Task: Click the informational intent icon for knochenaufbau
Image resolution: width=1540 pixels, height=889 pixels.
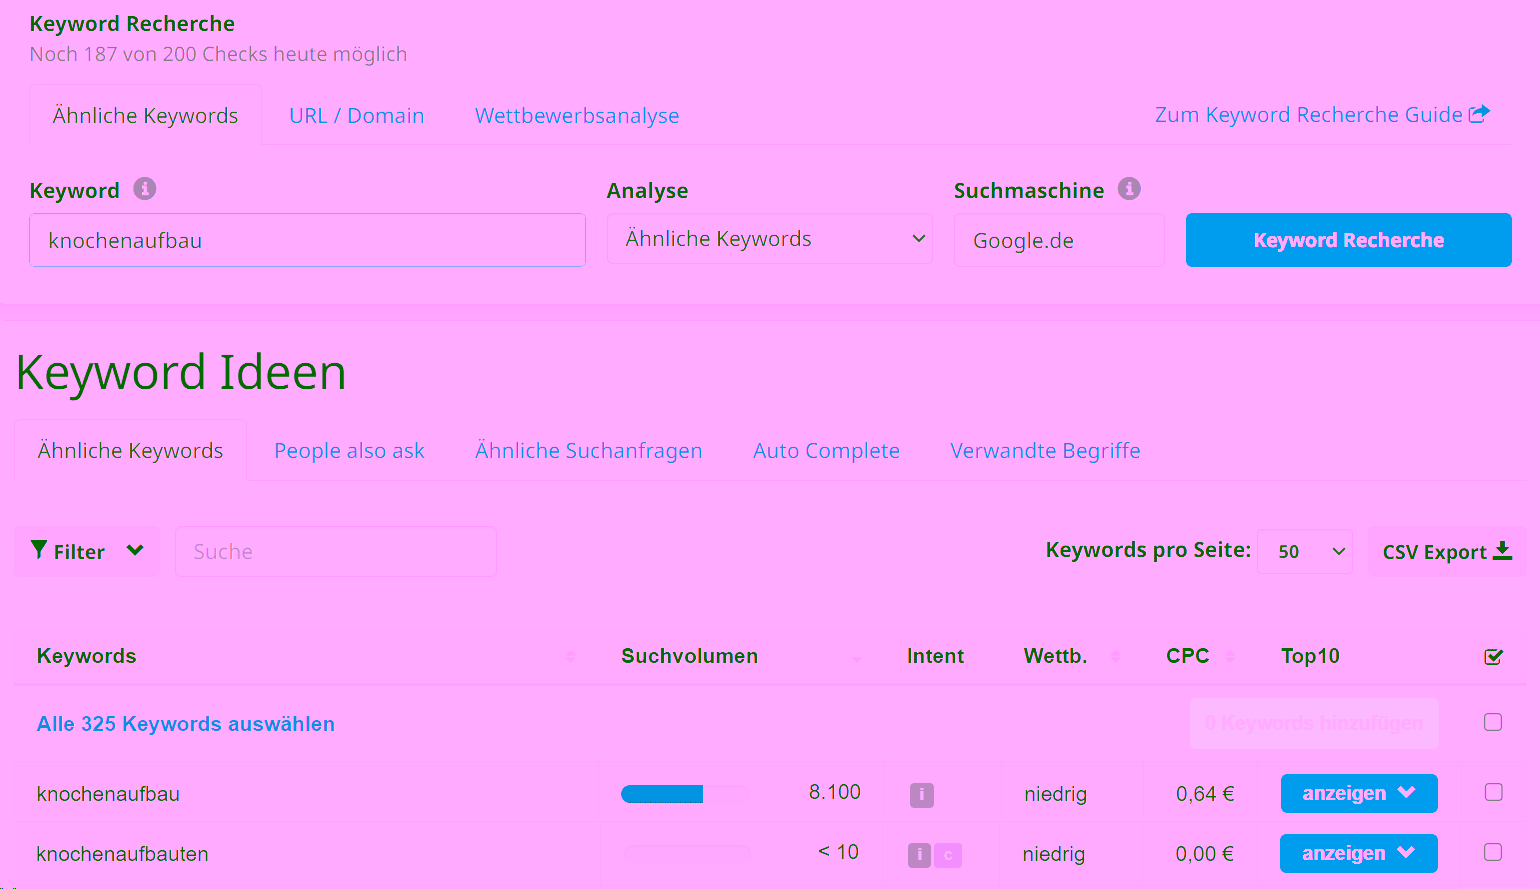Action: (921, 795)
